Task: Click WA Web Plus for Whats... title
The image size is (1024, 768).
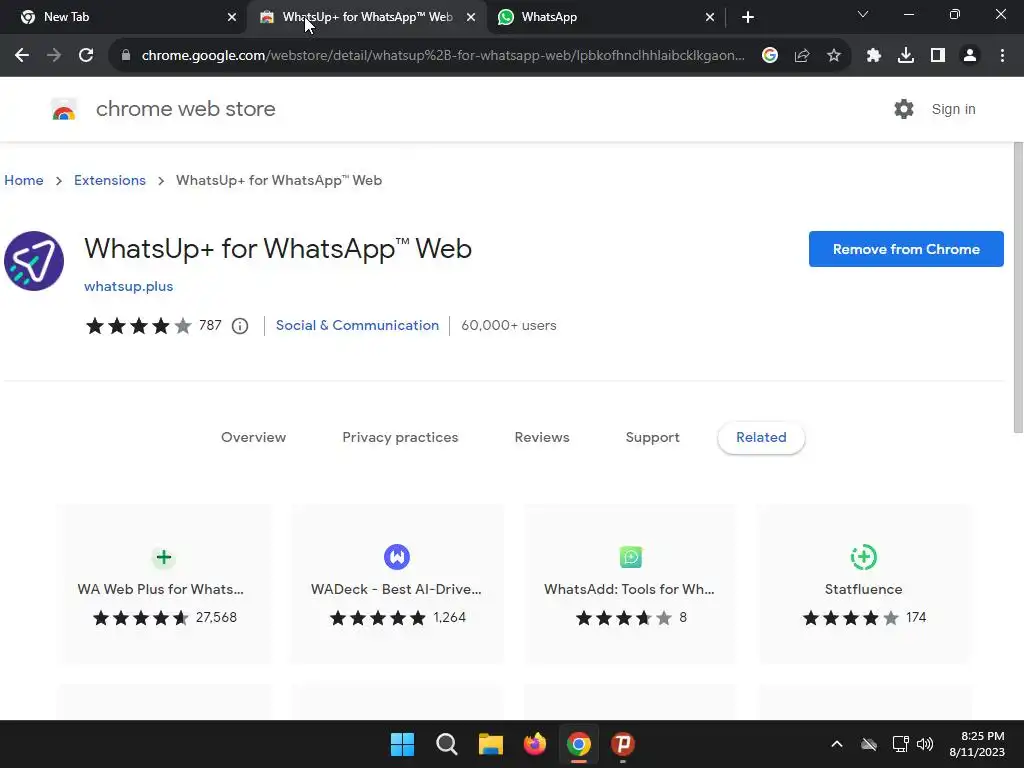Action: tap(161, 589)
